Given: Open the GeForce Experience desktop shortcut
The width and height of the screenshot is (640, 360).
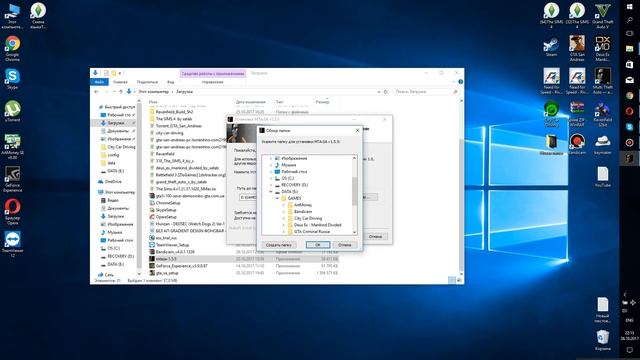Looking at the screenshot, I should [13, 179].
